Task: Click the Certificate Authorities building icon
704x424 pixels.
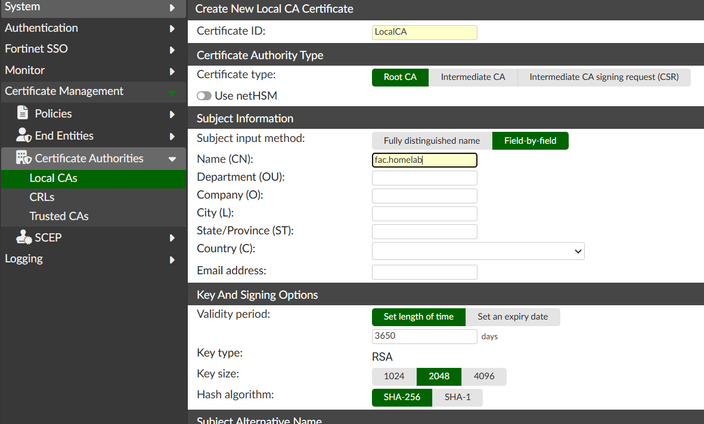Action: click(23, 158)
